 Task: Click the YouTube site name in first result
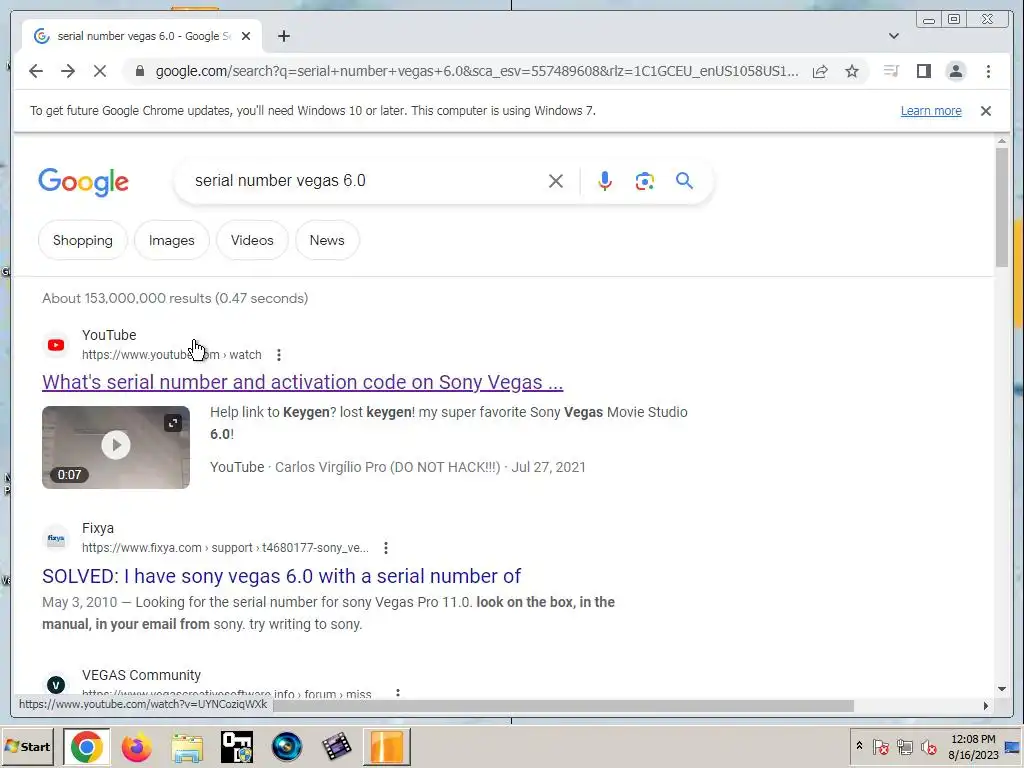click(109, 335)
